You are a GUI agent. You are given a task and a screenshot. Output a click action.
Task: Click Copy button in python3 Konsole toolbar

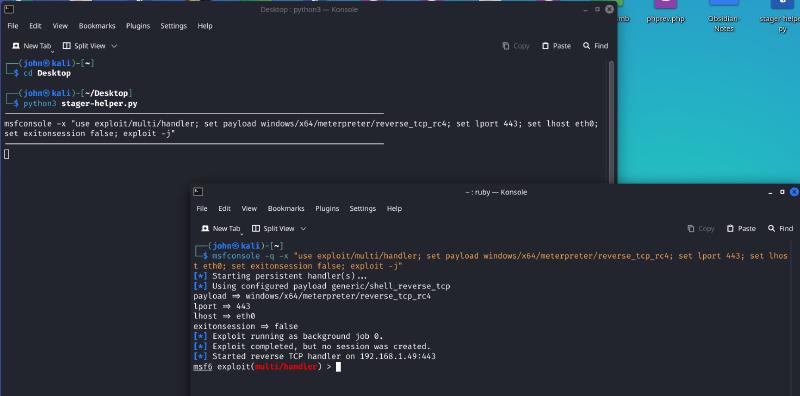(x=516, y=46)
